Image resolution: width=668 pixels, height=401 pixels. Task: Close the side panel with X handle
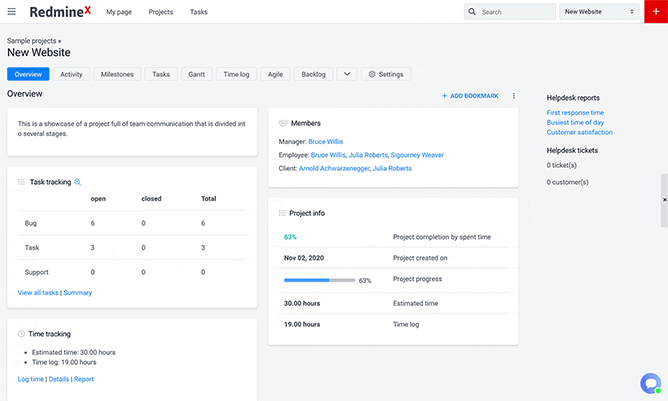click(664, 200)
